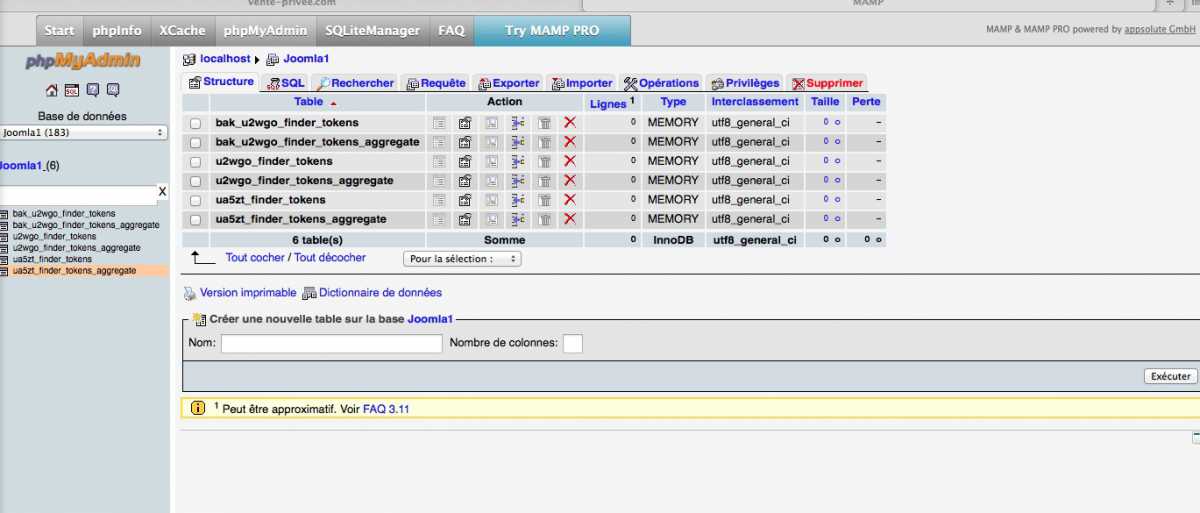This screenshot has height=513, width=1200.
Task: Open the Joomla1 (183) database dropdown
Action: point(84,132)
